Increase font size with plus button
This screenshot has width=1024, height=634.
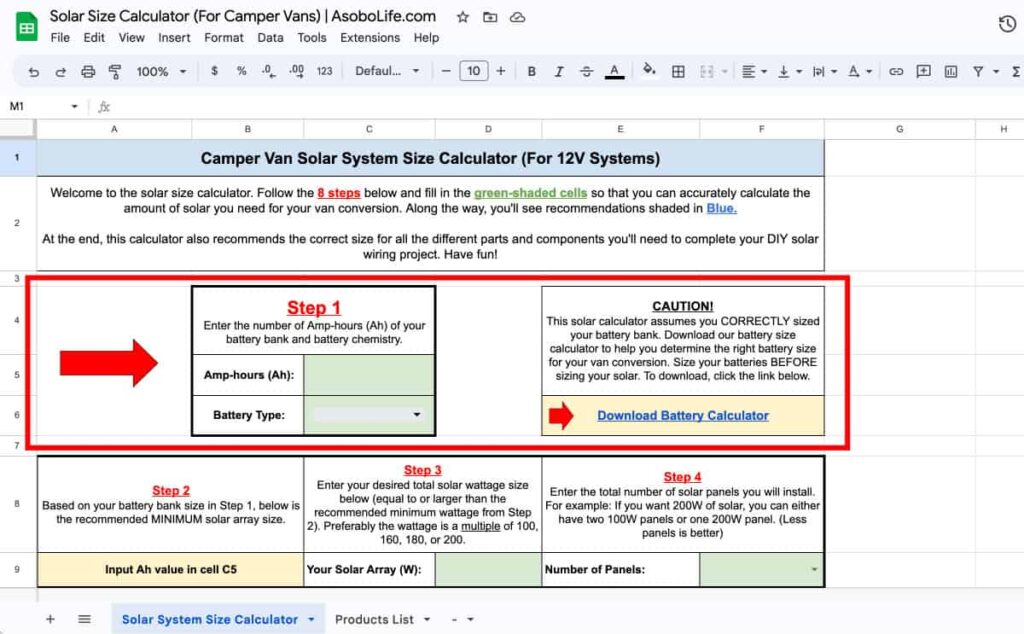[501, 71]
